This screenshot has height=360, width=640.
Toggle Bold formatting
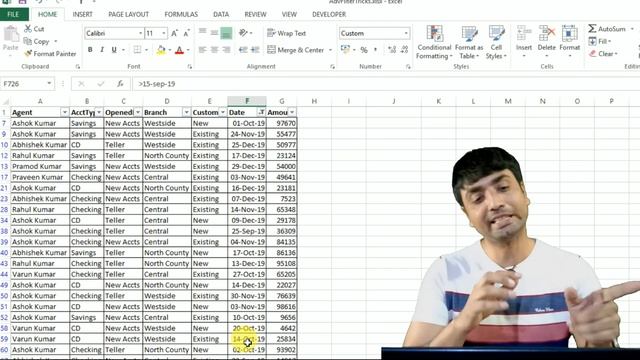90,50
